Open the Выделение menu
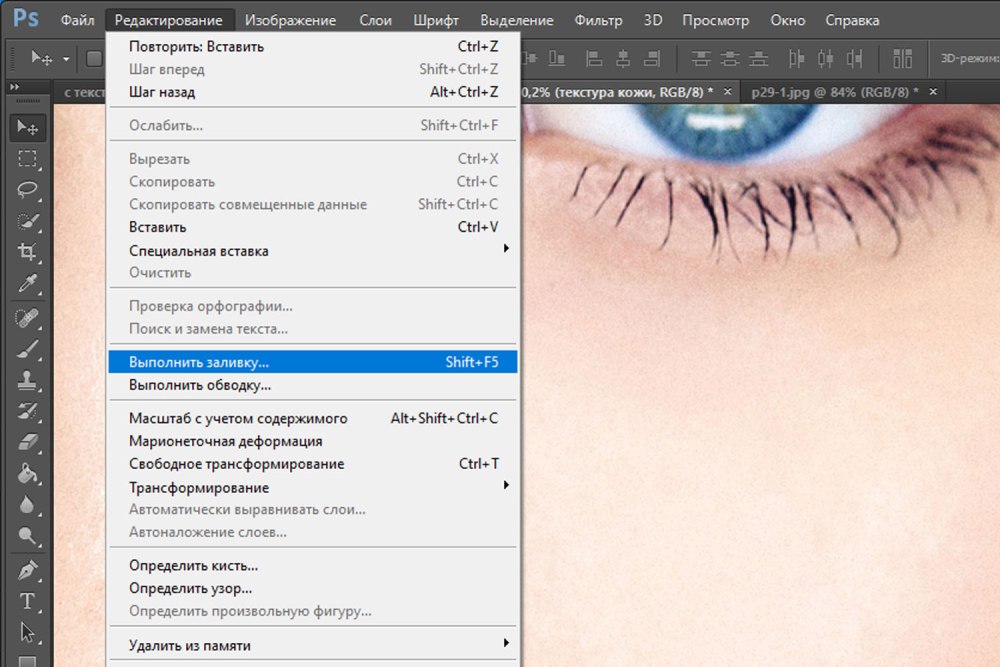The width and height of the screenshot is (1000, 667). 517,20
